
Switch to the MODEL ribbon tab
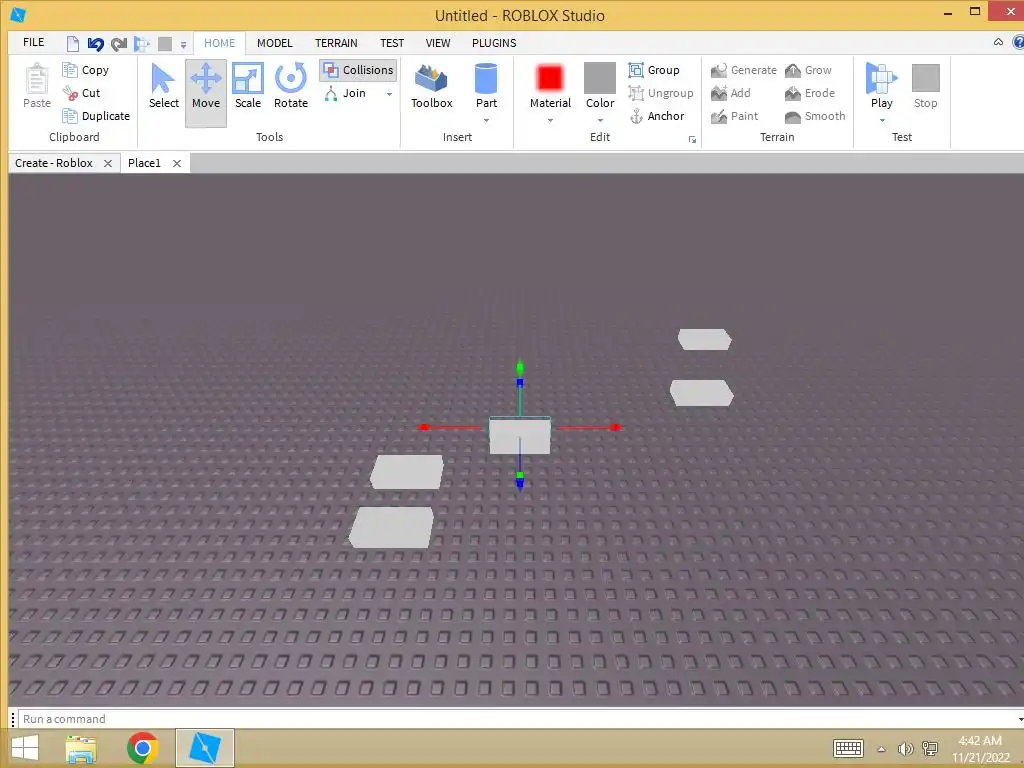[274, 43]
